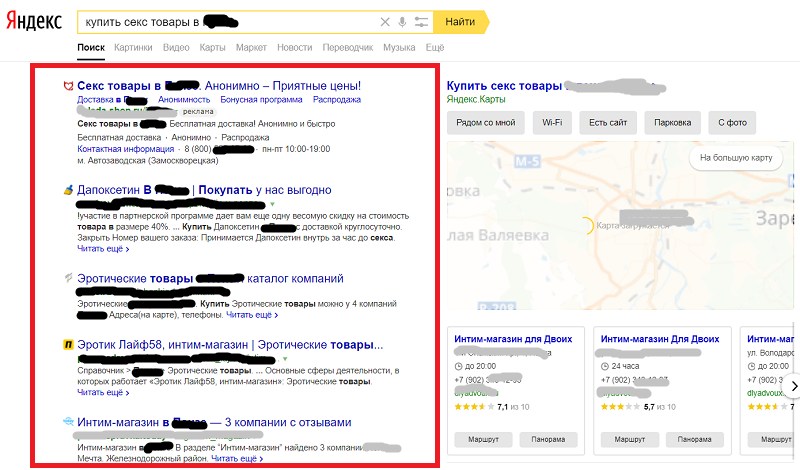The width and height of the screenshot is (800, 470).
Task: Click the Найти search button
Action: point(460,22)
